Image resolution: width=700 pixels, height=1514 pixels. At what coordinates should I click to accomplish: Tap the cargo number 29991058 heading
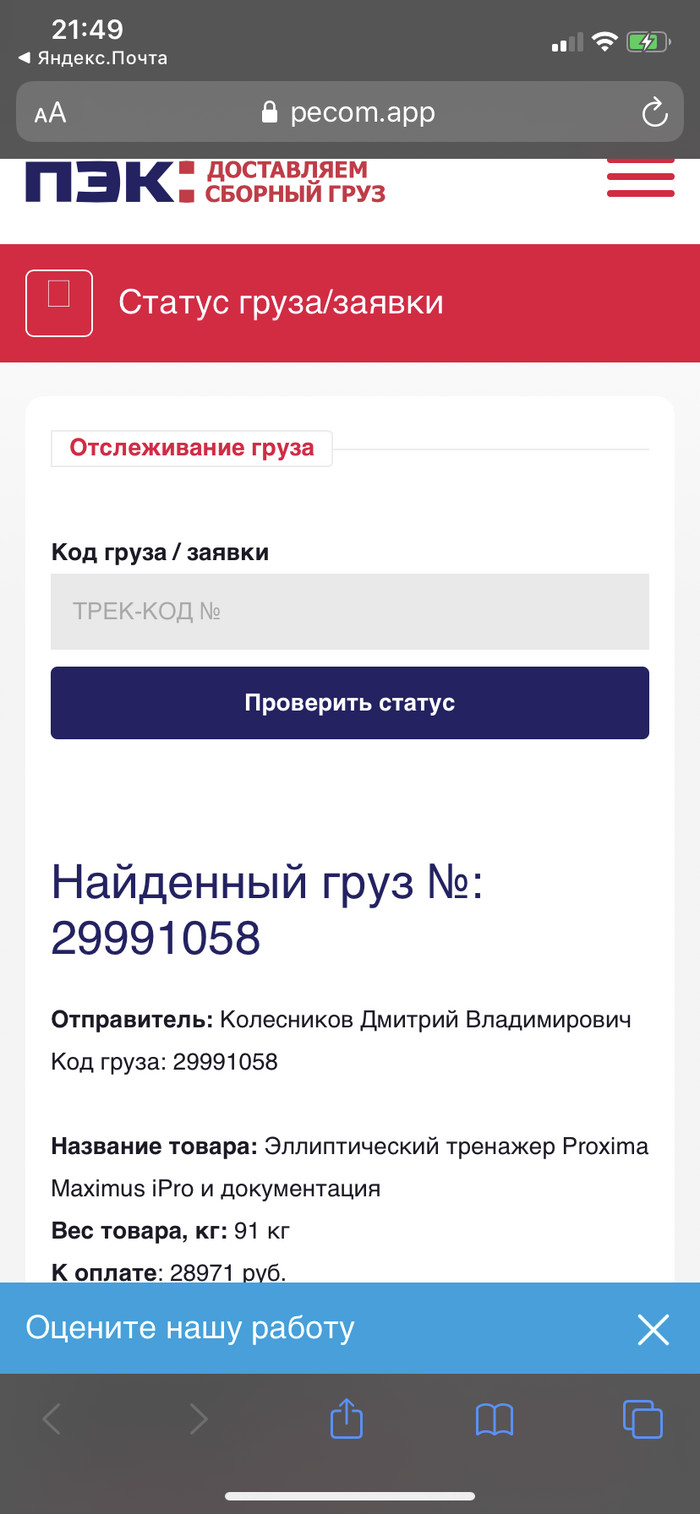156,938
